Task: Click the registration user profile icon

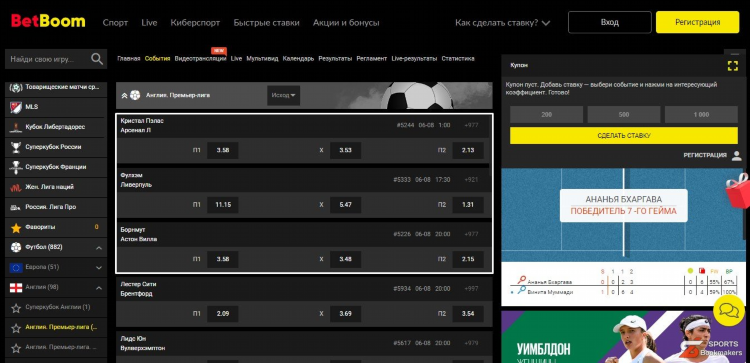Action: tap(737, 155)
